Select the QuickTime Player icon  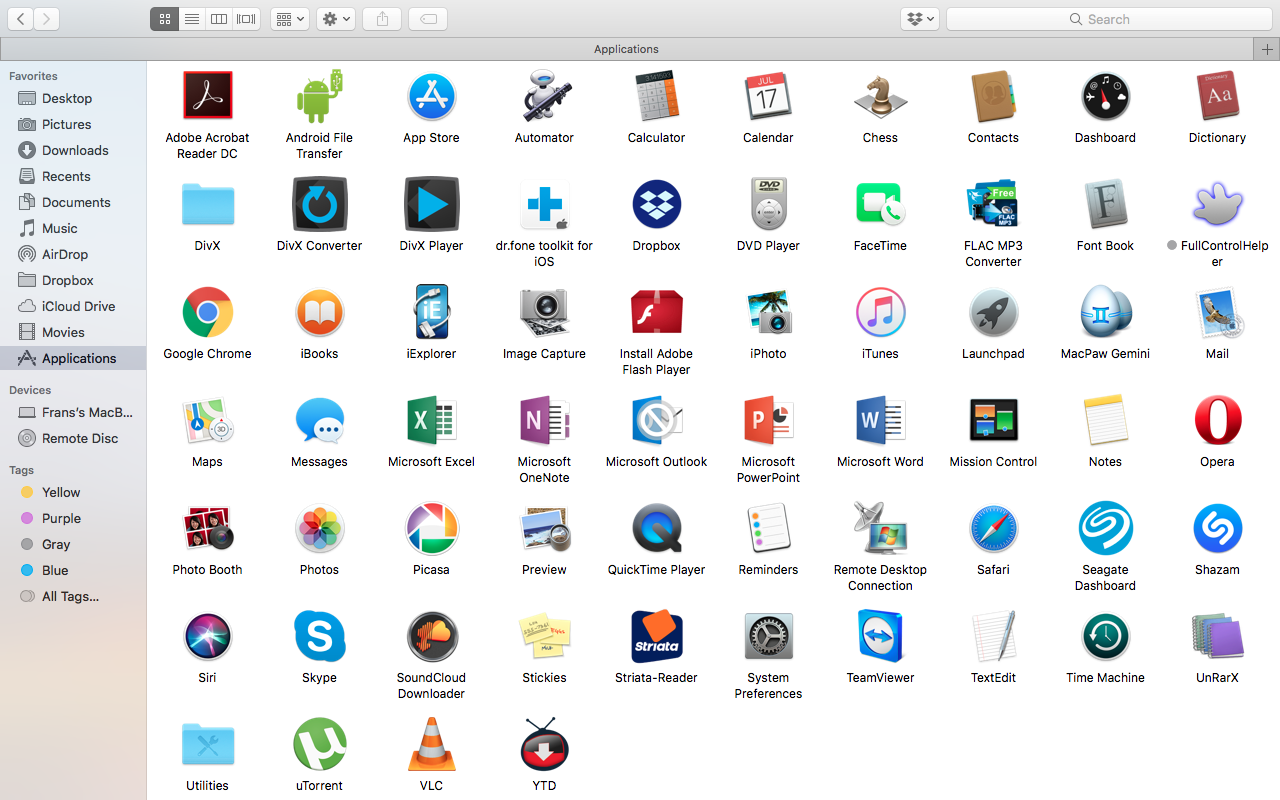(656, 528)
